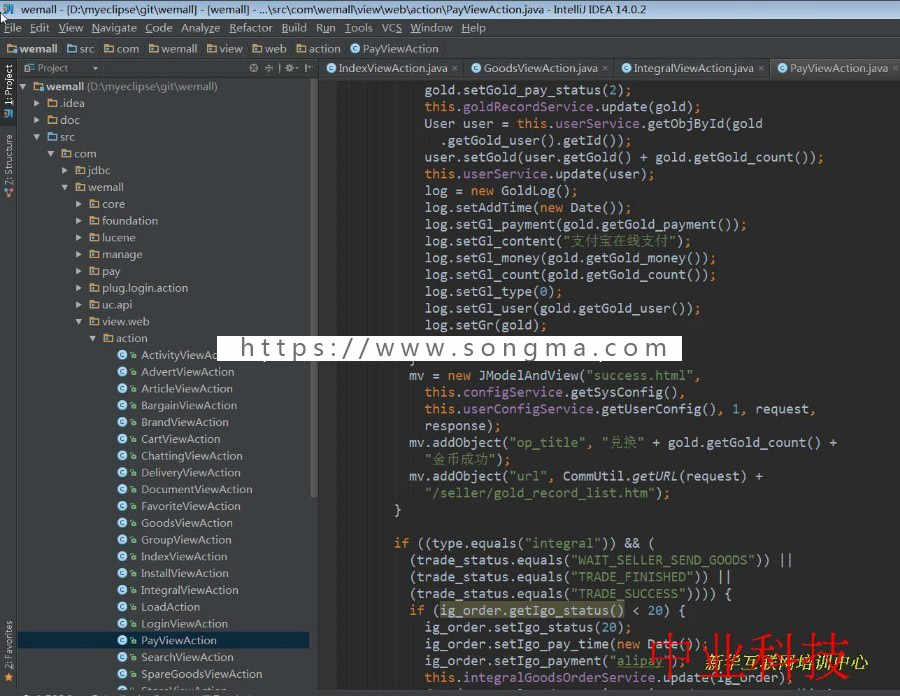Click the line log.setGr(gold); in editor

click(486, 325)
